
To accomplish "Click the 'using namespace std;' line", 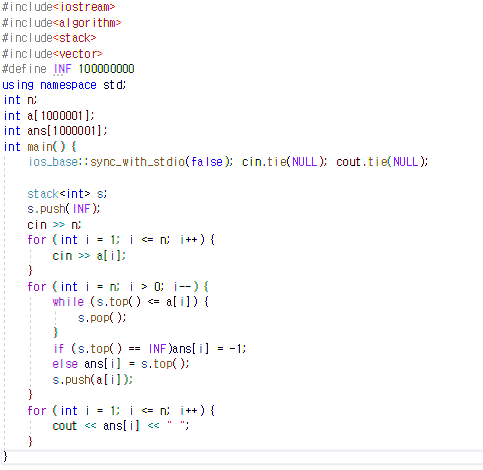I will click(64, 85).
